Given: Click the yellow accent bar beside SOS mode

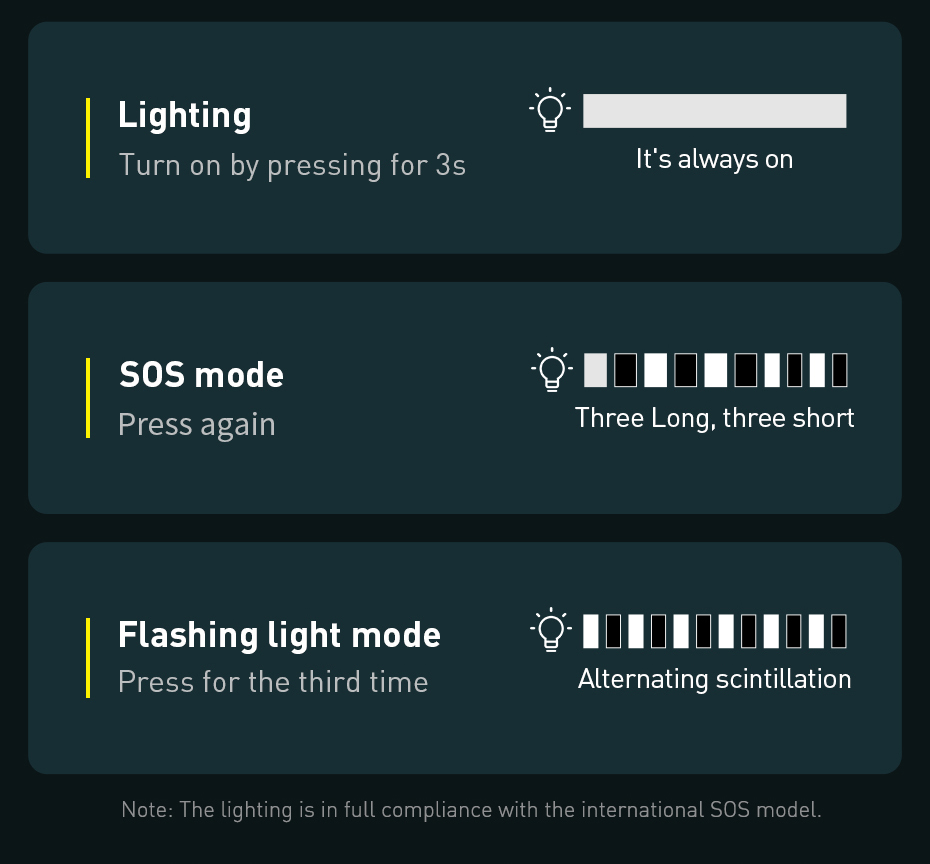Looking at the screenshot, I should [88, 397].
